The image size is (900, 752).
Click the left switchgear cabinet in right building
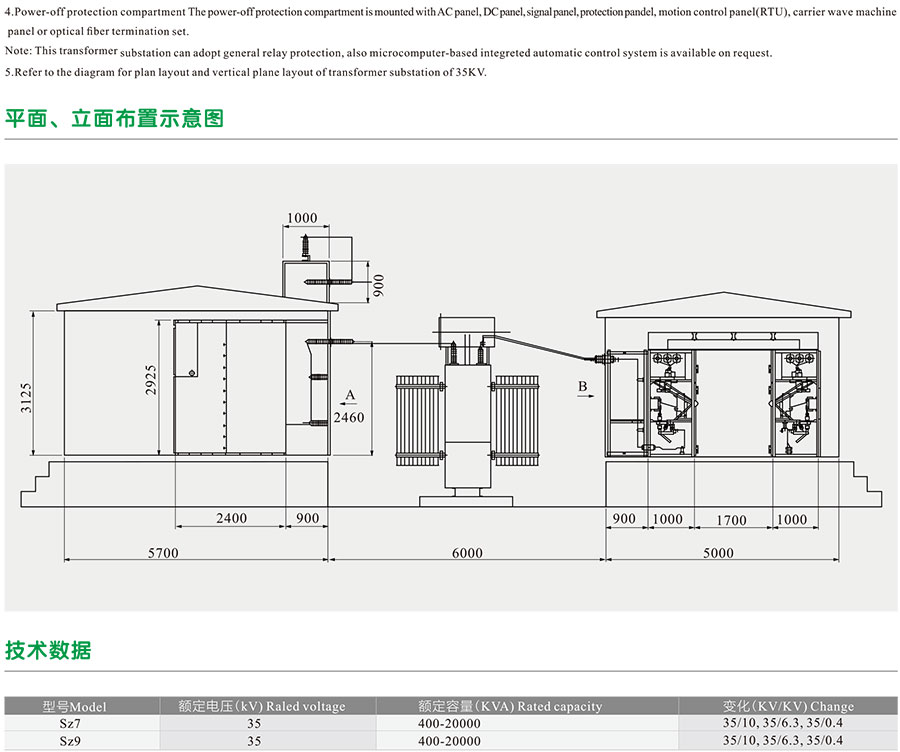coord(668,401)
